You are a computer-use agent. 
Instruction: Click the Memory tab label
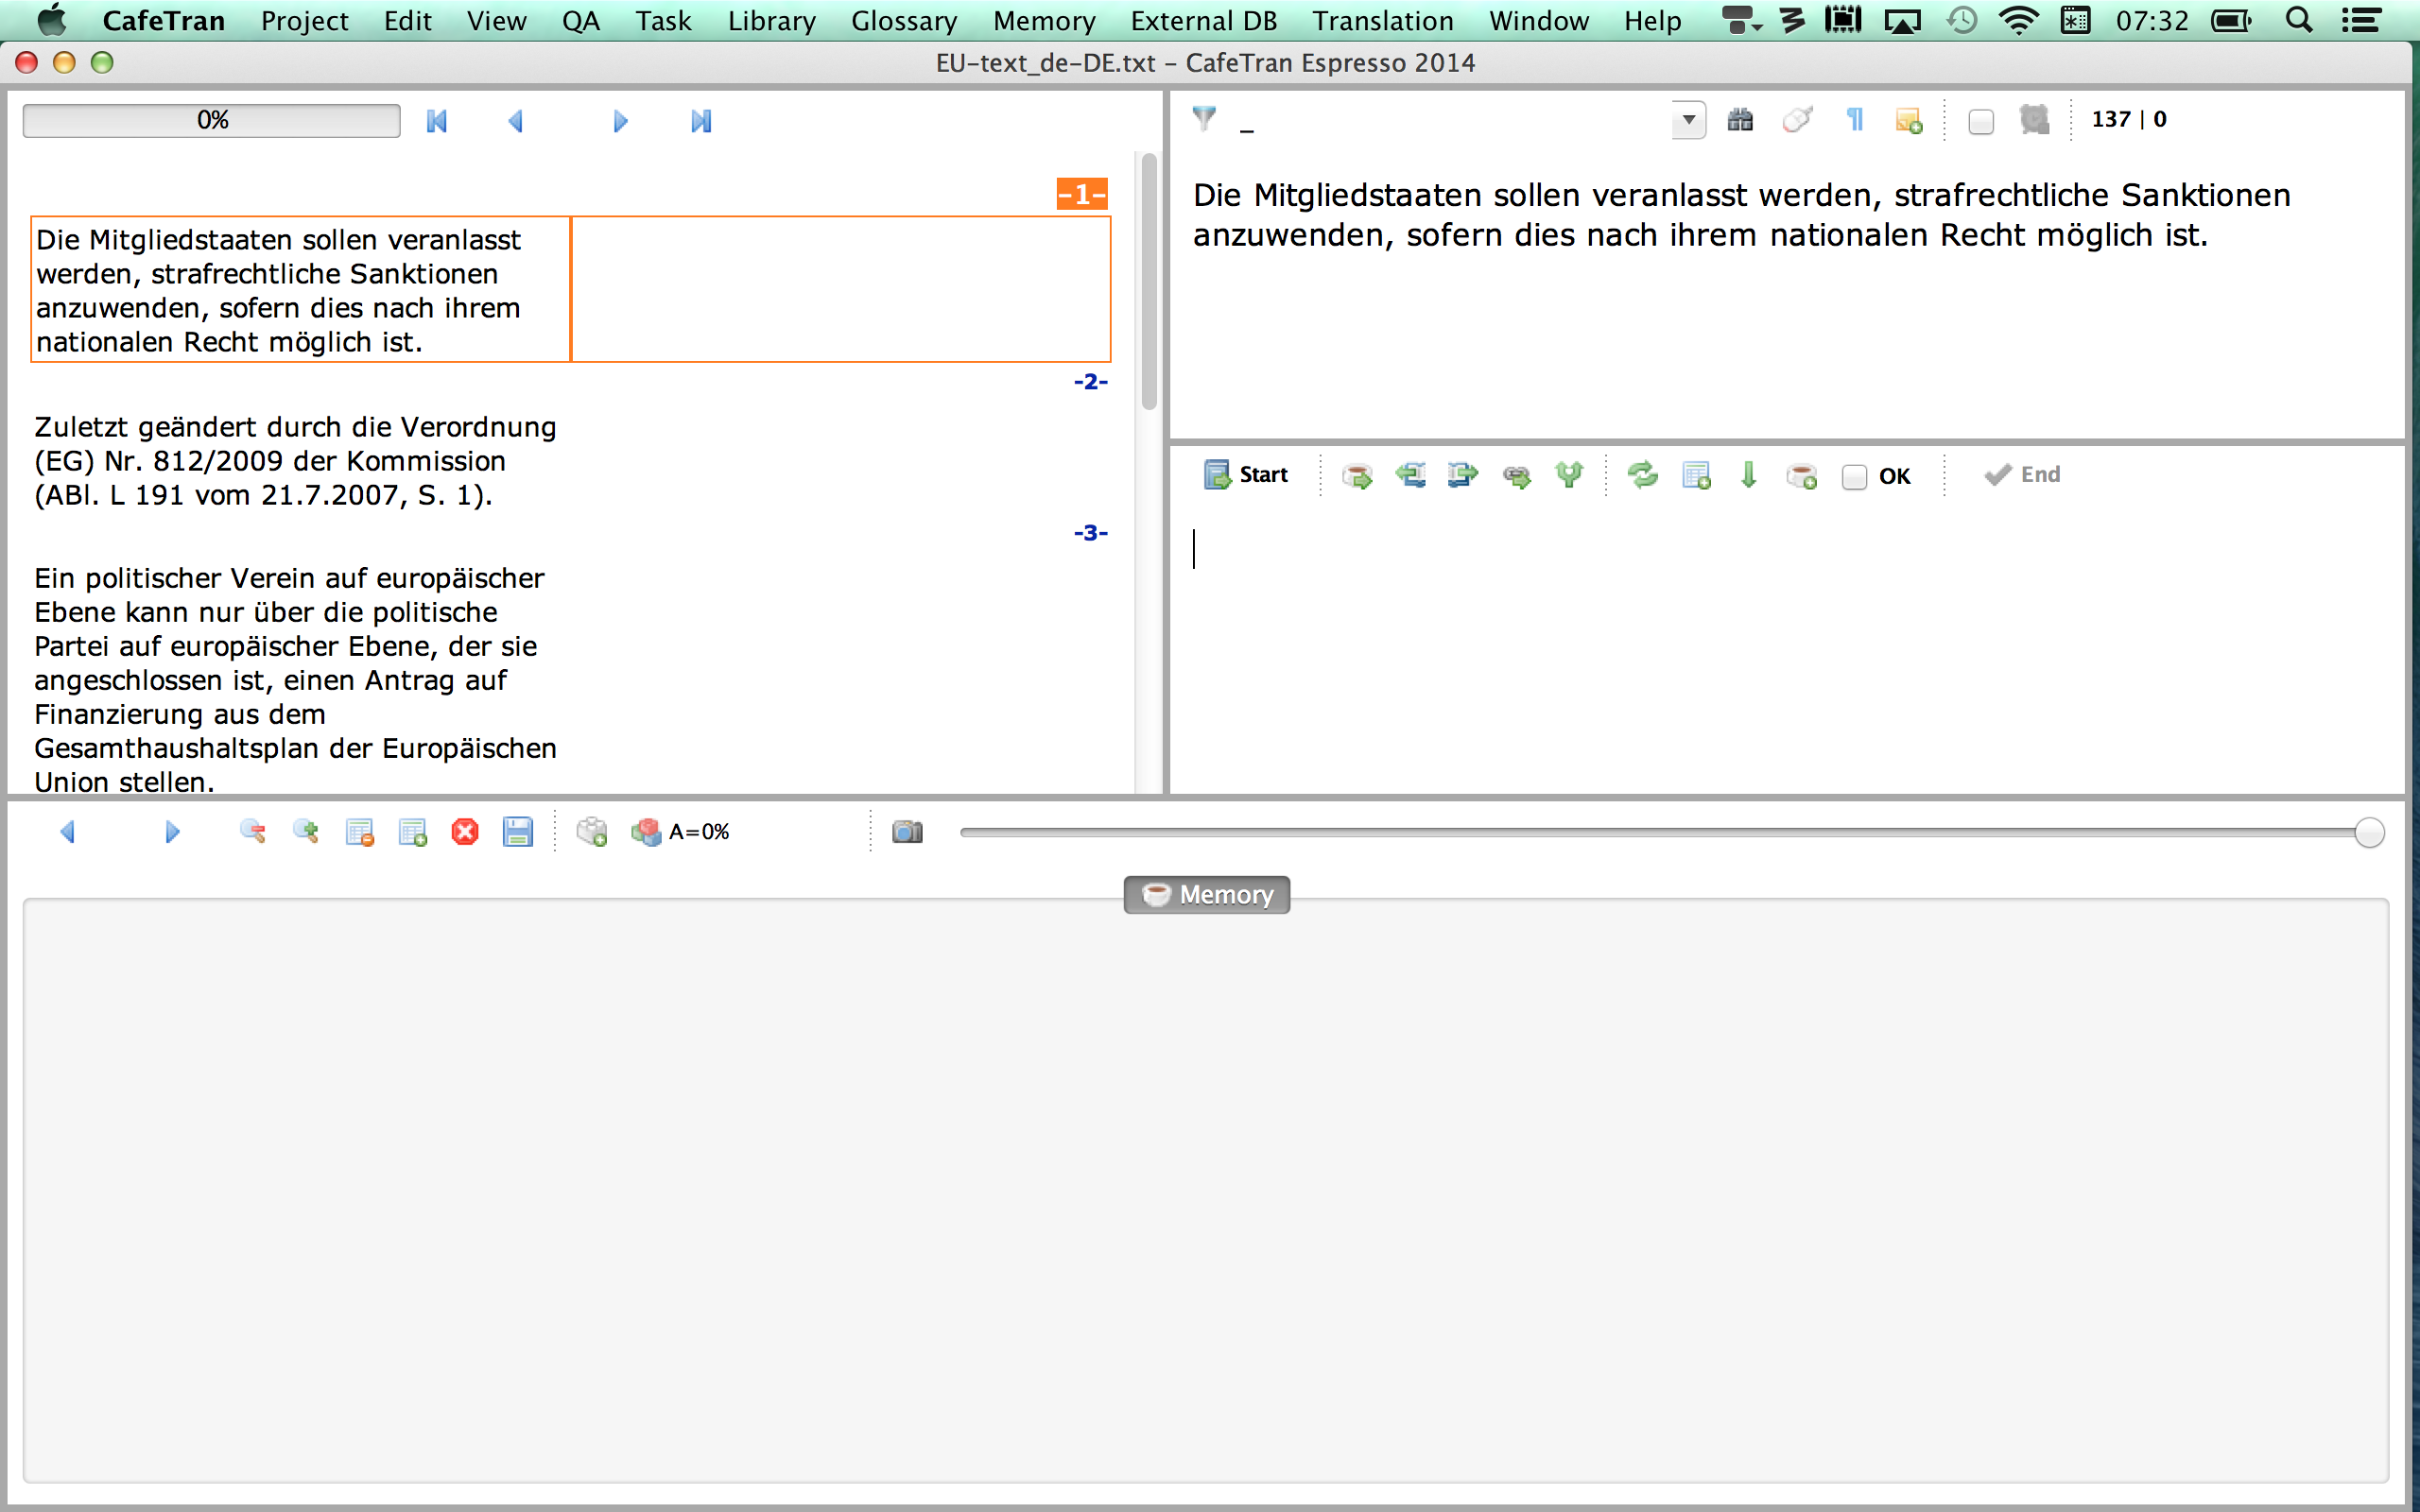coord(1207,894)
